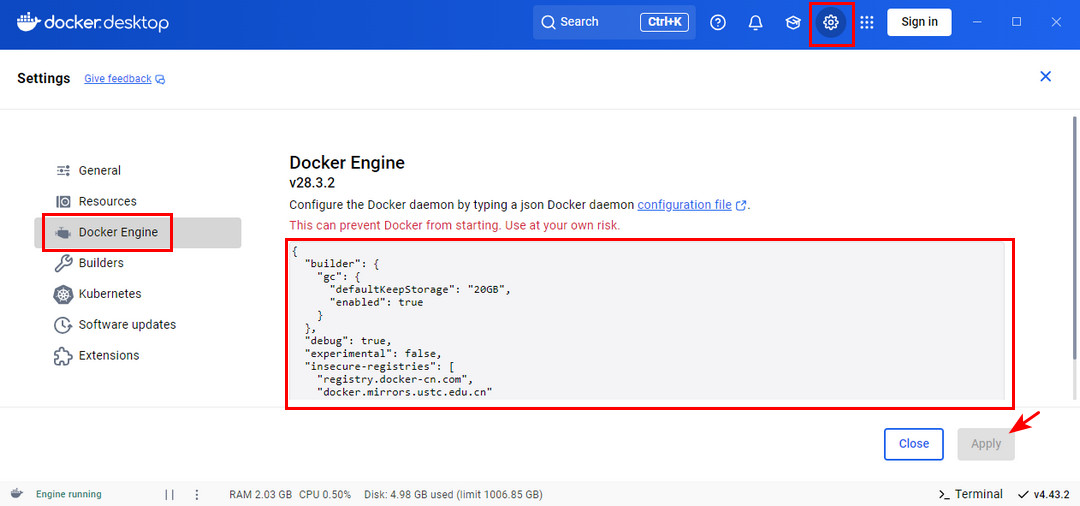This screenshot has width=1080, height=506.
Task: Click the magnifier icon in Search
Action: pyautogui.click(x=548, y=22)
